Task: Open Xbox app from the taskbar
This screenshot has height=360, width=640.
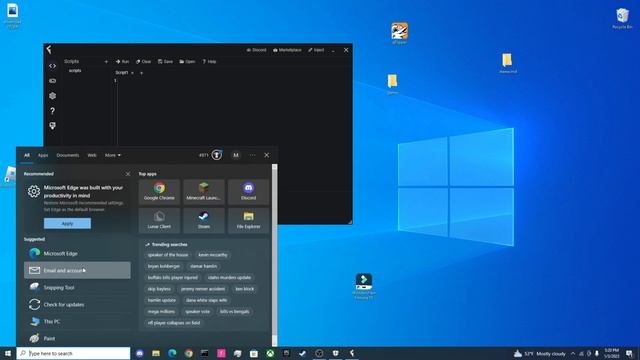Action: 270,353
